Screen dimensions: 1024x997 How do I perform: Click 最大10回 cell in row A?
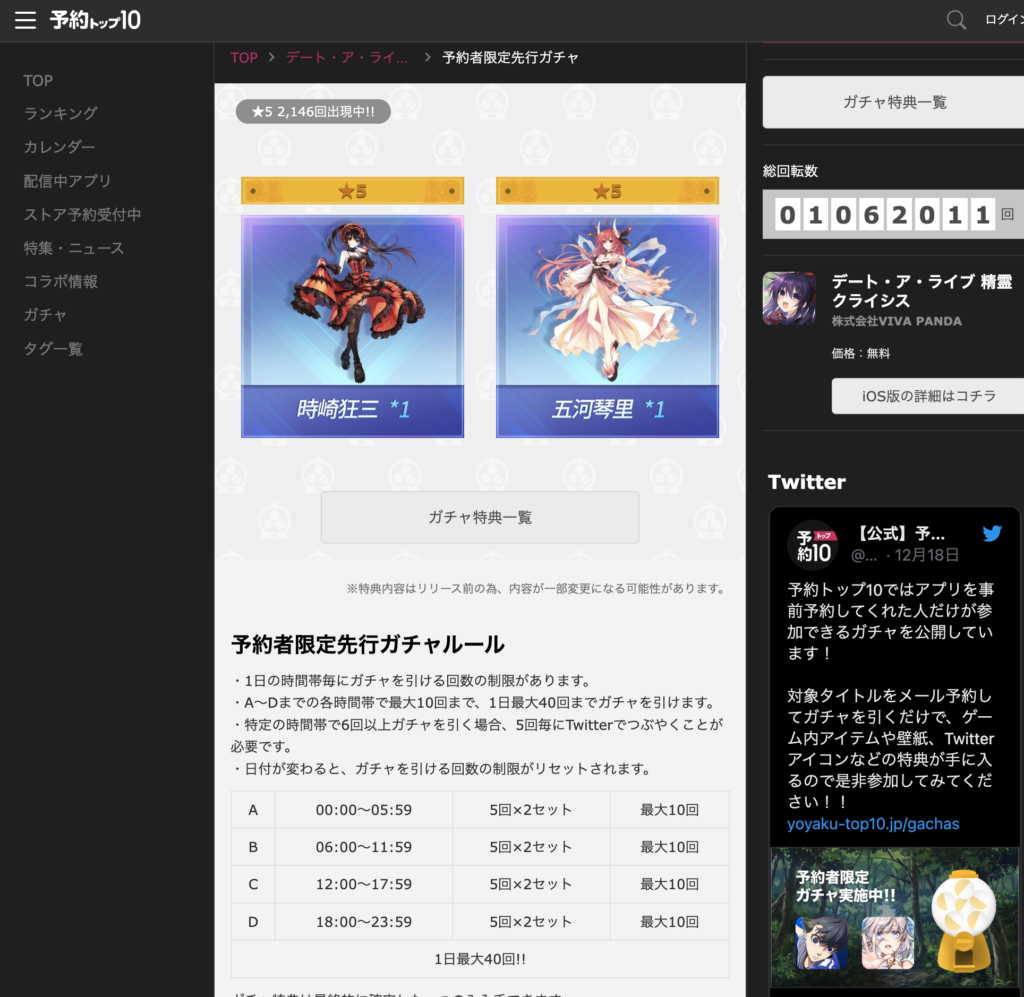click(x=669, y=810)
